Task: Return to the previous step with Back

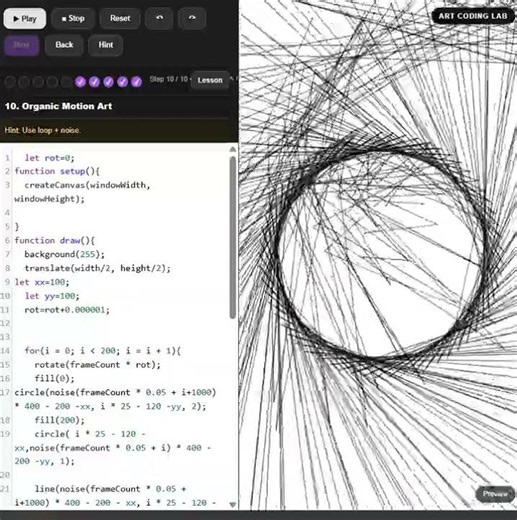Action: pos(64,45)
